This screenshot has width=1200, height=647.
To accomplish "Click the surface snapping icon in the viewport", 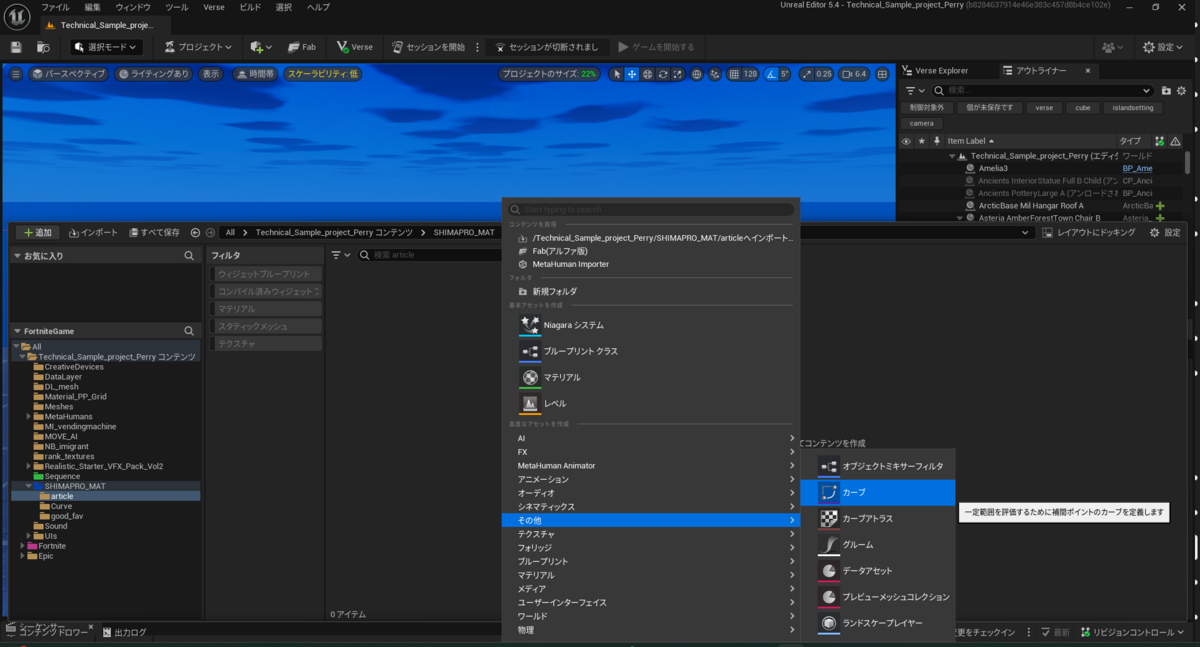I will tap(715, 74).
